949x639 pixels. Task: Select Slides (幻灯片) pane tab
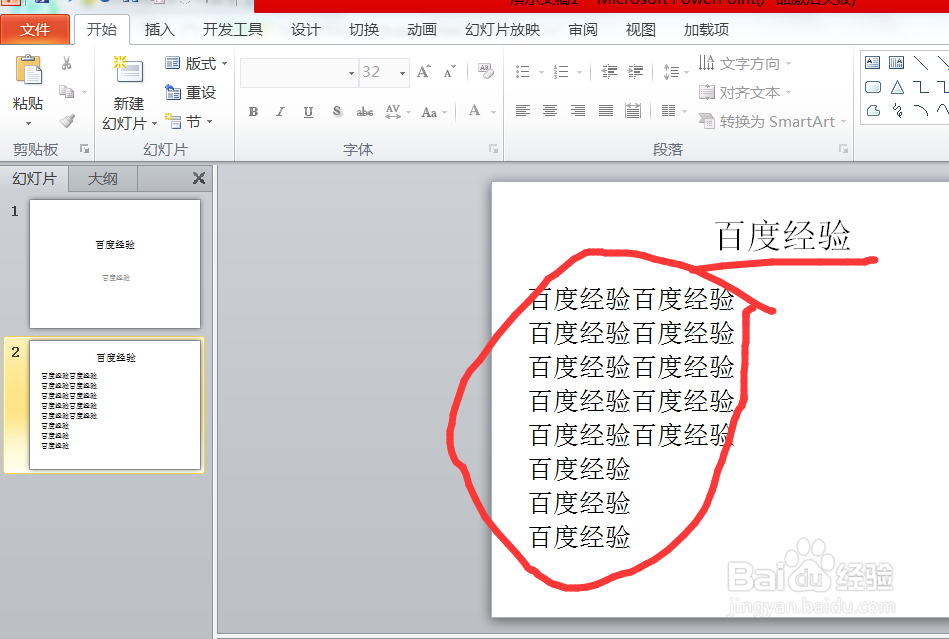(34, 179)
